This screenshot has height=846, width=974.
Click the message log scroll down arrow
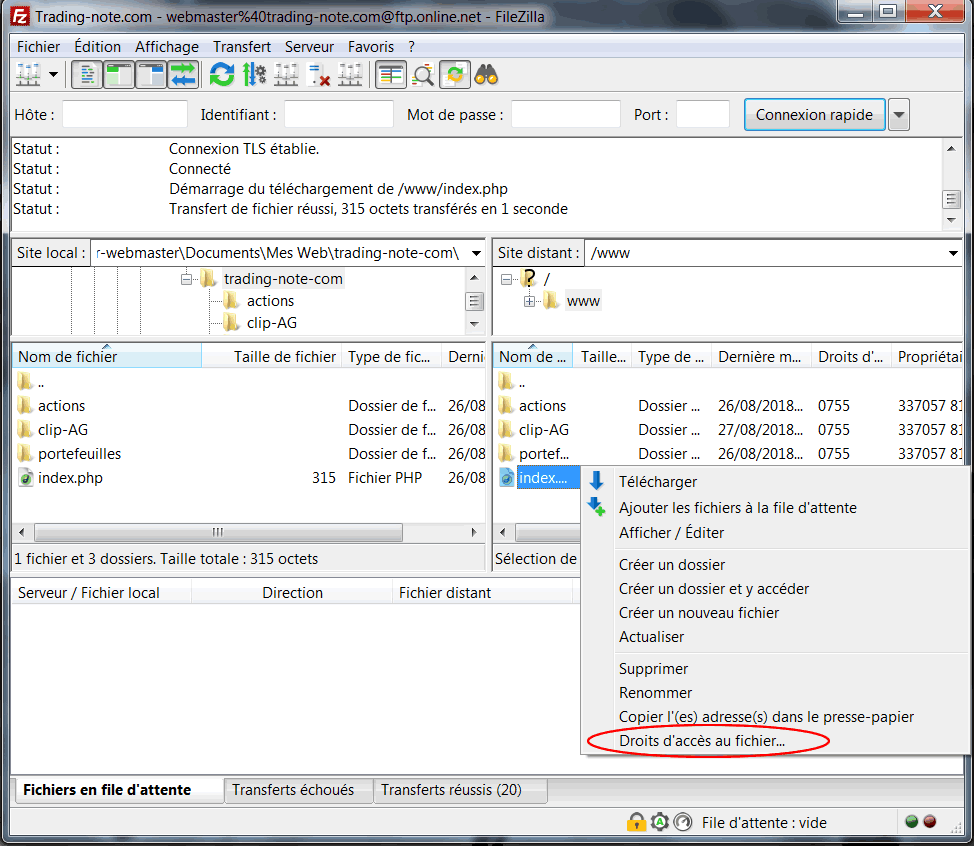coord(951,221)
